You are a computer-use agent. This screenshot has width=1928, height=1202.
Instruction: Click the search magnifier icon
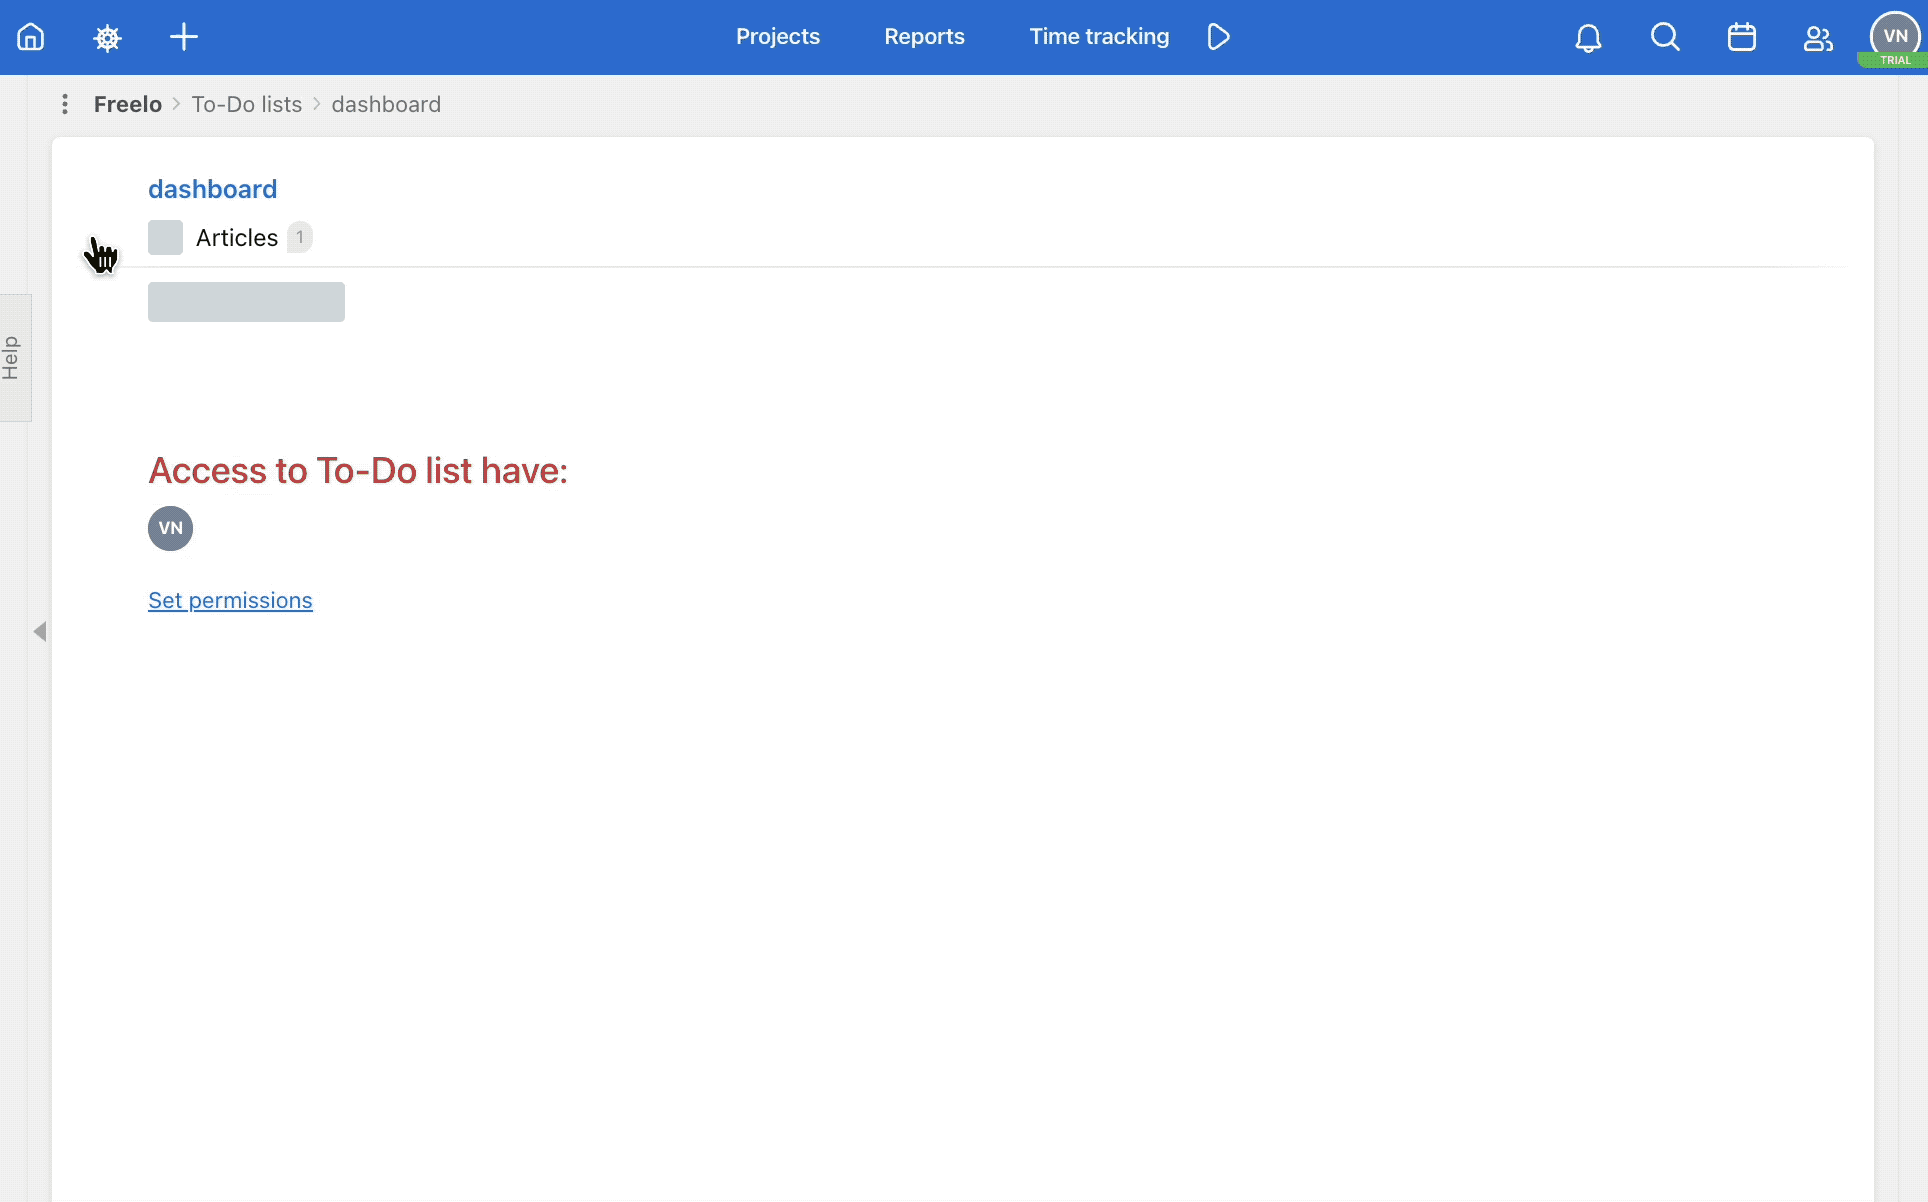(x=1665, y=37)
